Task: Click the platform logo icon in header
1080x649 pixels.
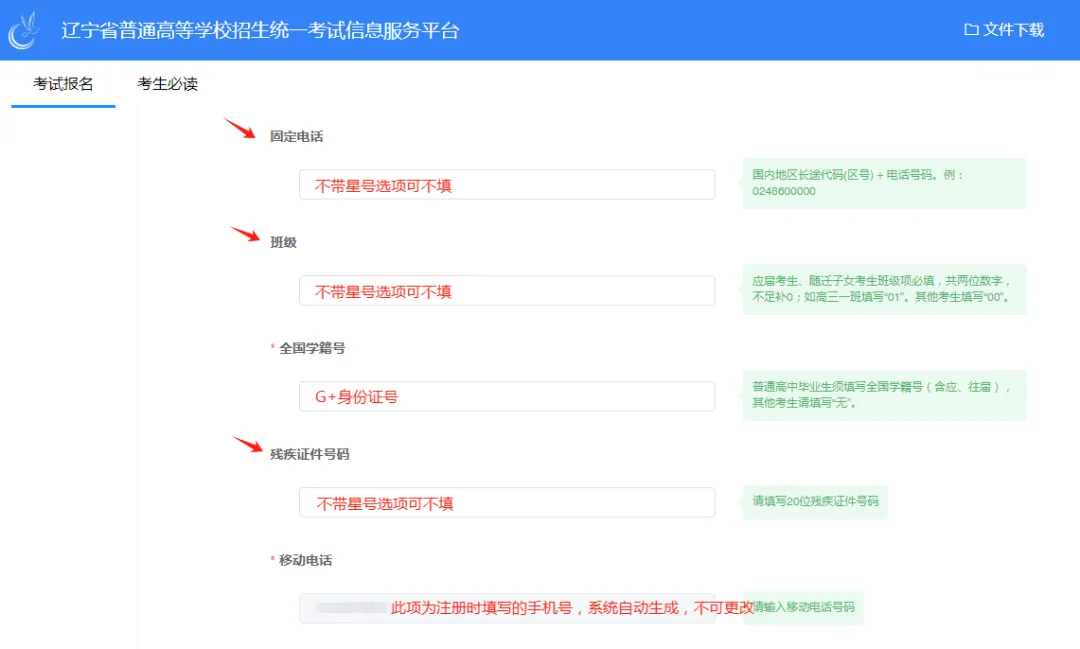Action: [x=25, y=30]
